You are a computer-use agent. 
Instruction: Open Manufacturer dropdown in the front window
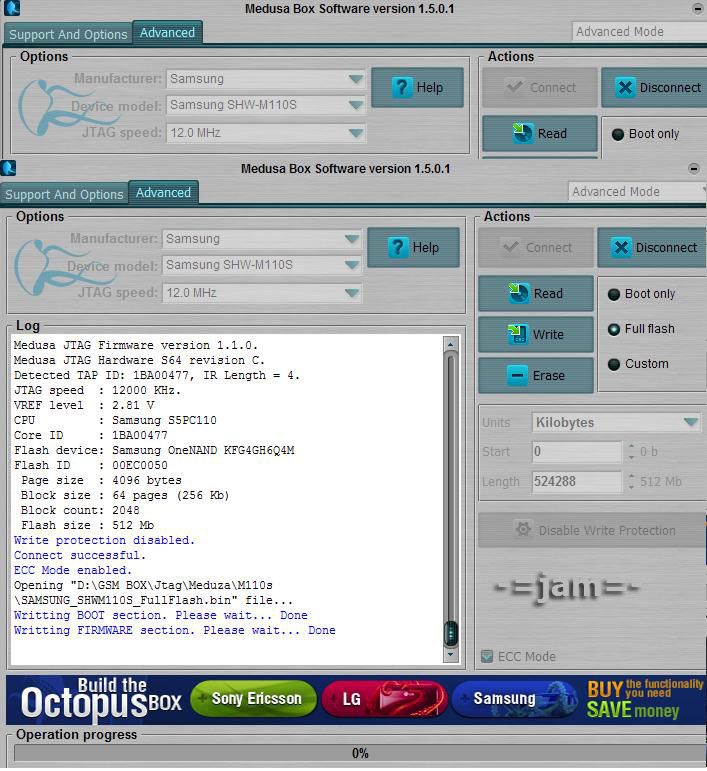(262, 239)
